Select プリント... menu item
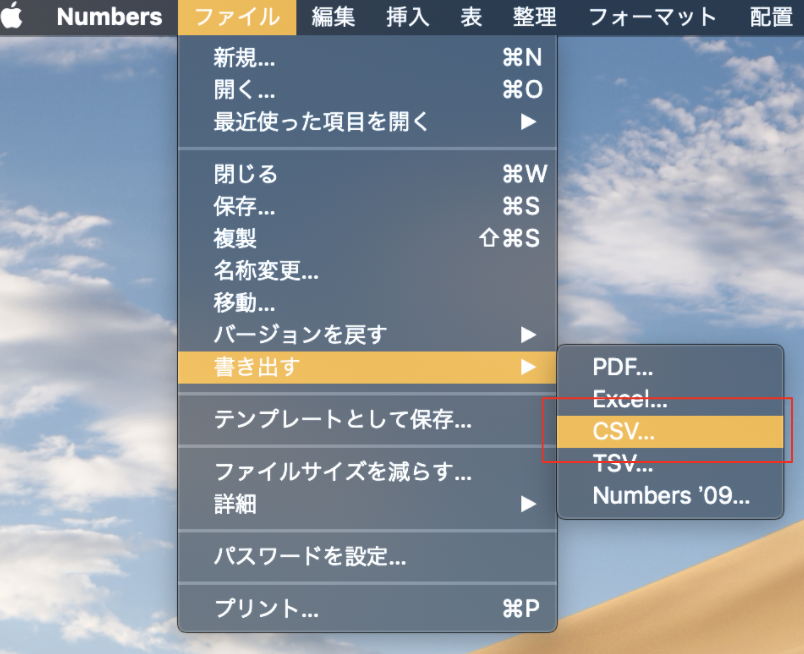This screenshot has height=654, width=804. 367,608
